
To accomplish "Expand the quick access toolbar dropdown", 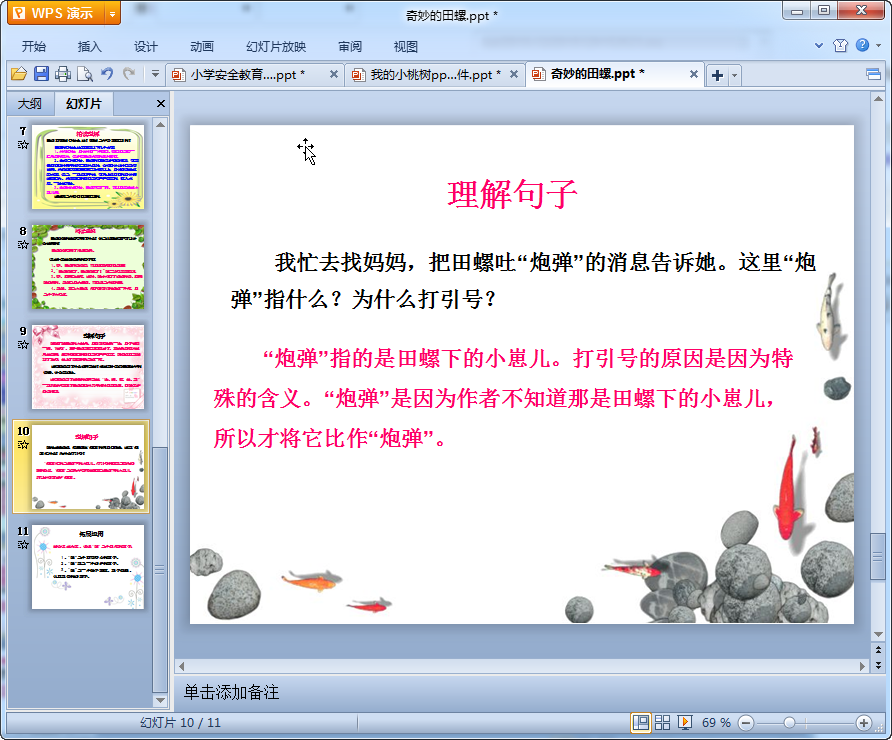I will (155, 74).
